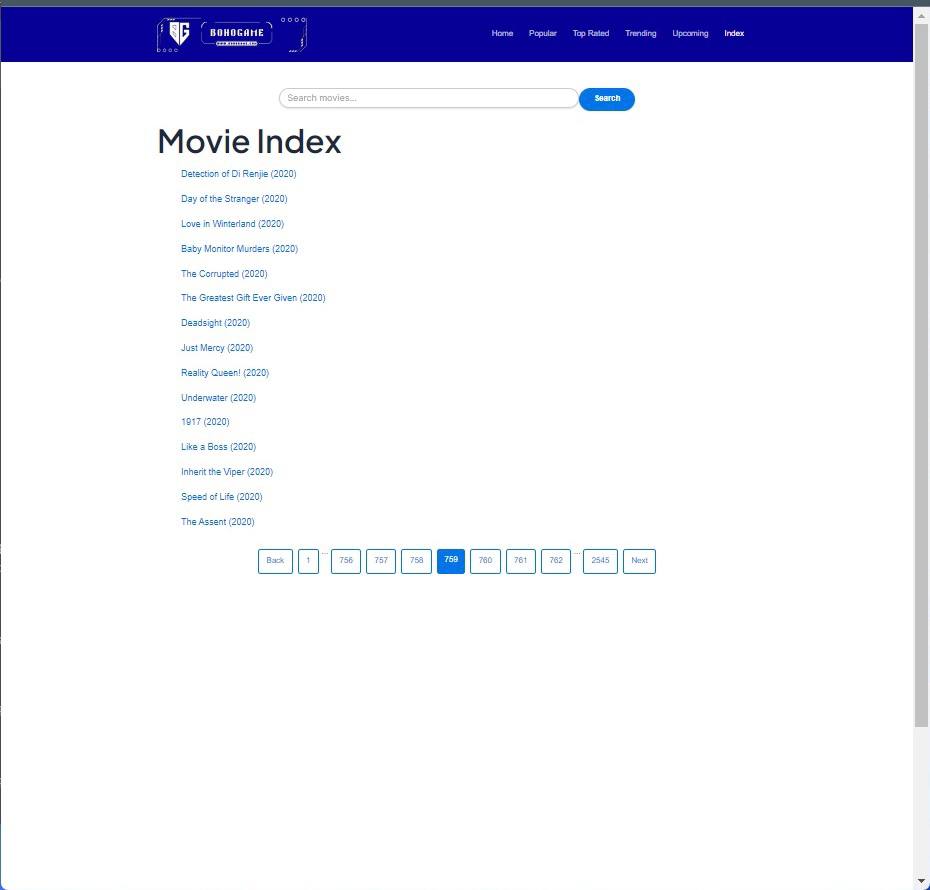
Task: Open the Bohogame logo home link
Action: (x=232, y=34)
